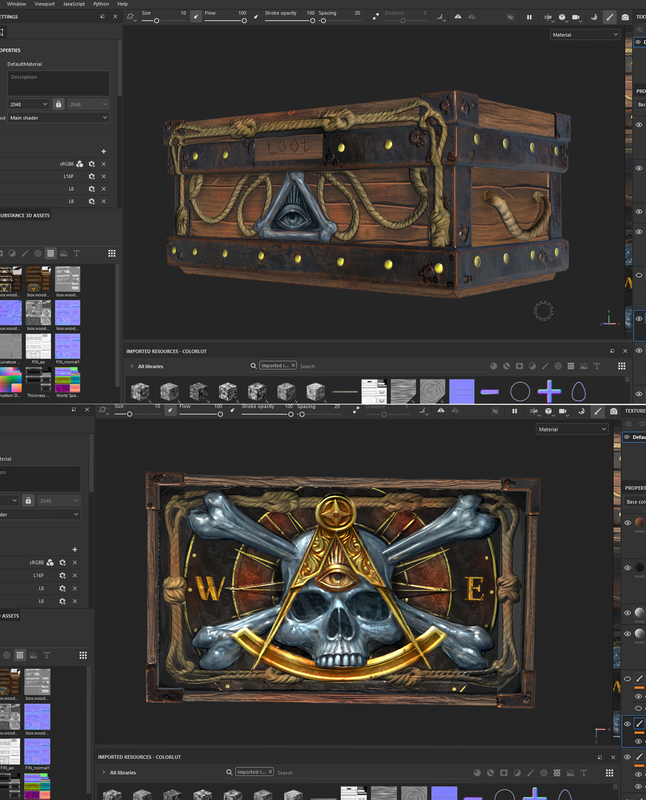646x800 pixels.
Task: Open the 2048 size dropdown in upper settings panel
Action: tap(29, 104)
